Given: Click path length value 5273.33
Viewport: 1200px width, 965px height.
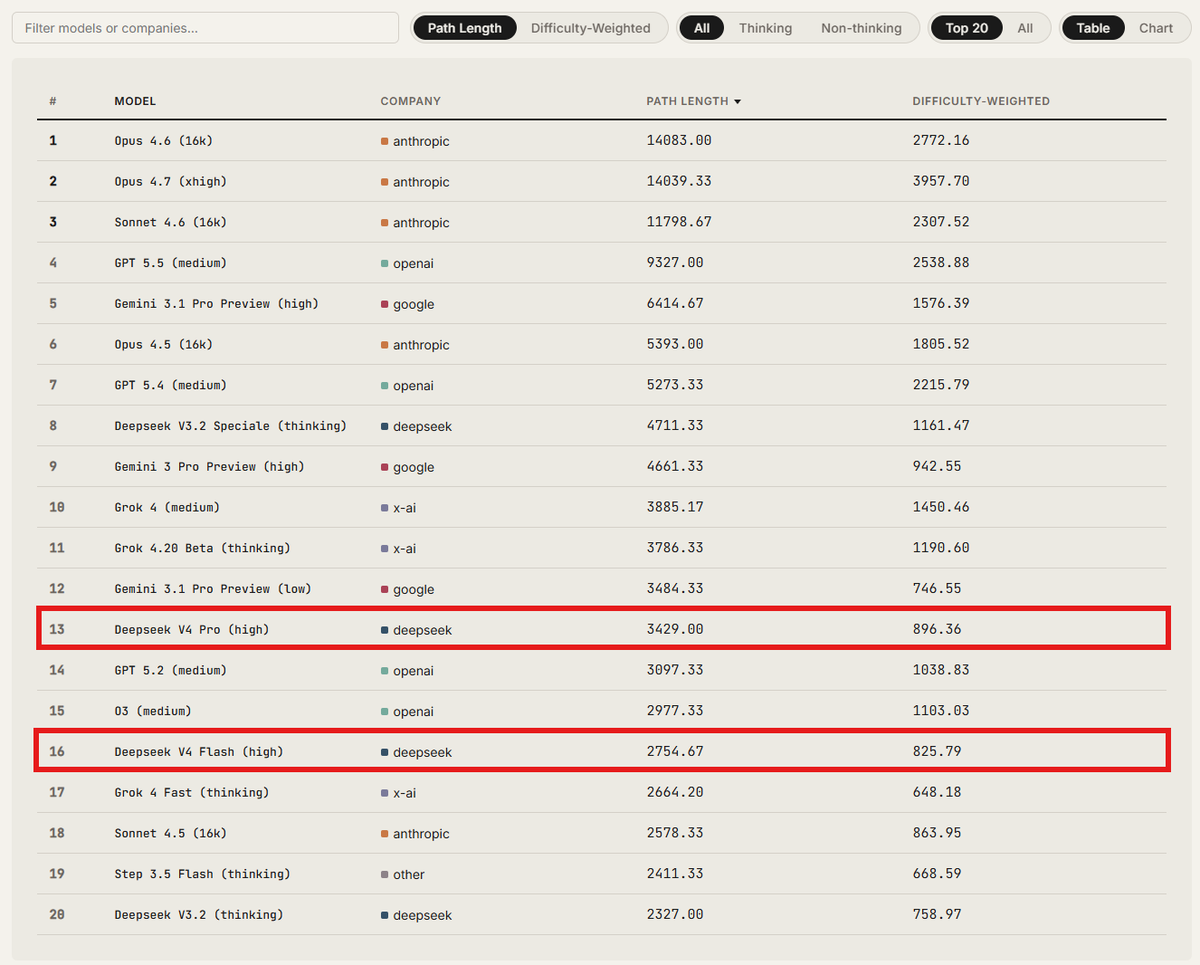Looking at the screenshot, I should coord(675,385).
